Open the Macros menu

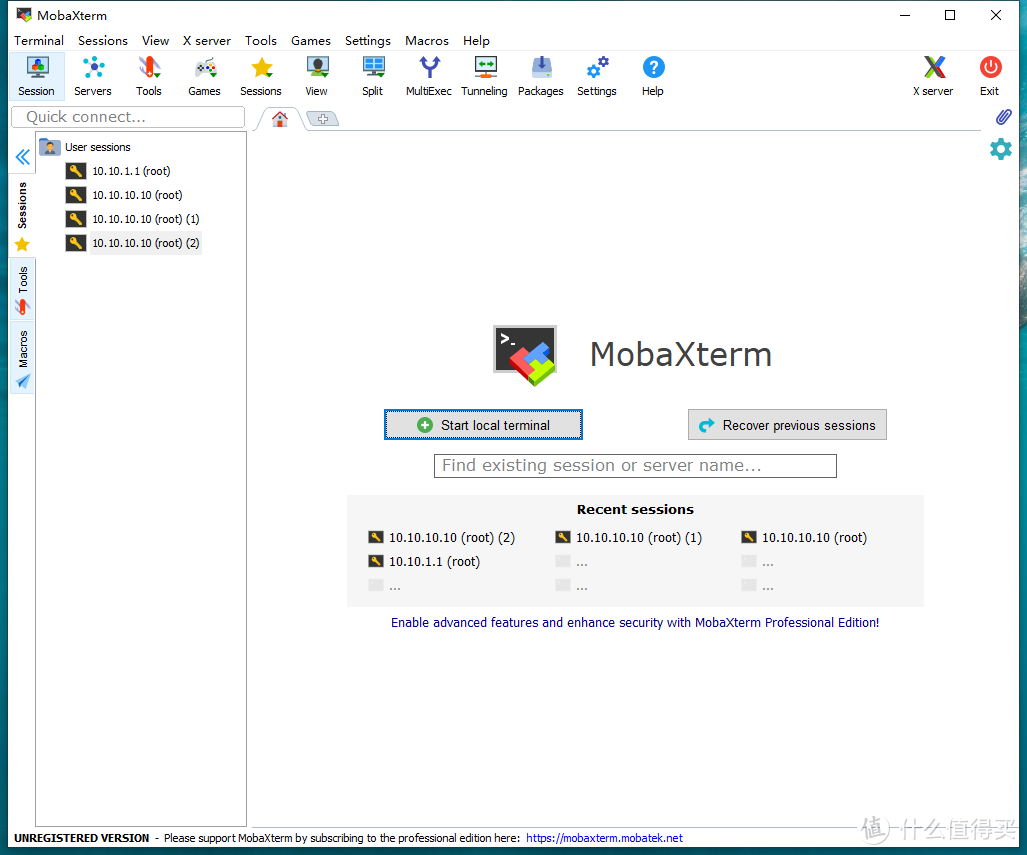pos(426,41)
